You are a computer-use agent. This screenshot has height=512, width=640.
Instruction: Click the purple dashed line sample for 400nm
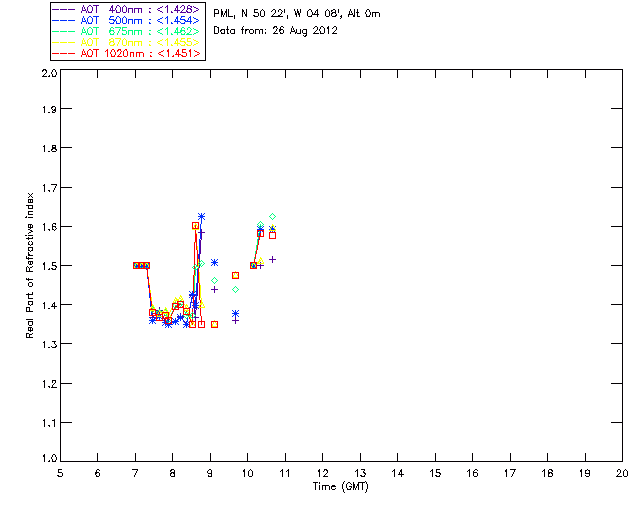pos(63,9)
